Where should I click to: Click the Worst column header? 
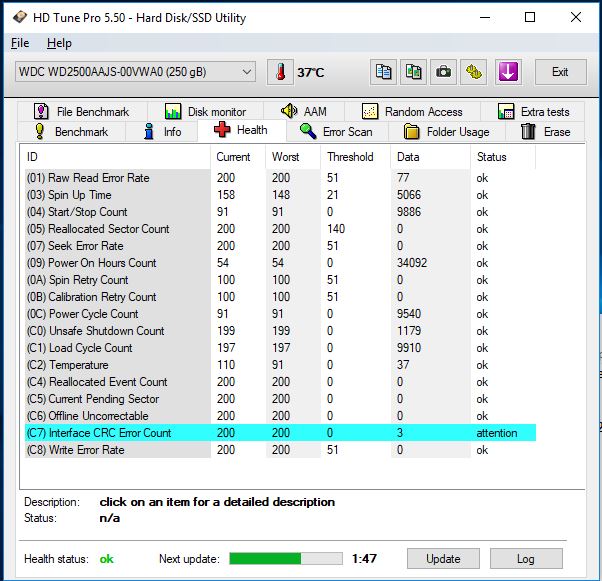point(293,157)
